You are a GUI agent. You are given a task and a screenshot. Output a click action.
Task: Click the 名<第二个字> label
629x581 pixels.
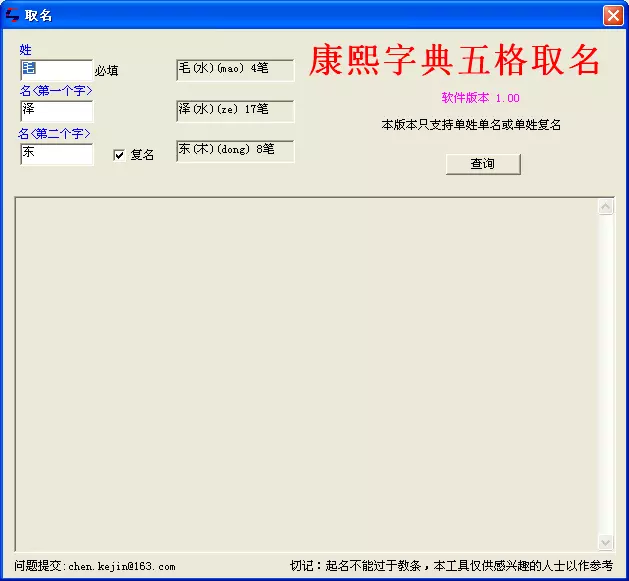(x=54, y=133)
